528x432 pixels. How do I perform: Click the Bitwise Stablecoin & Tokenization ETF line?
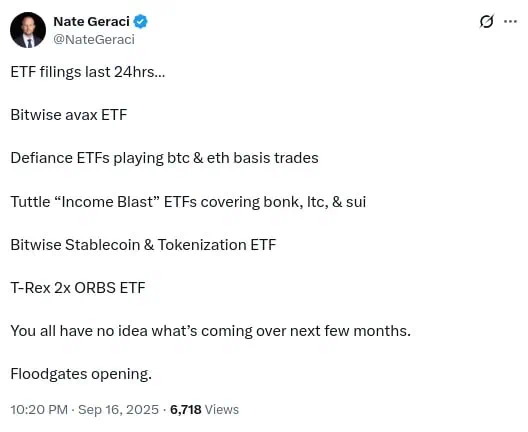143,245
